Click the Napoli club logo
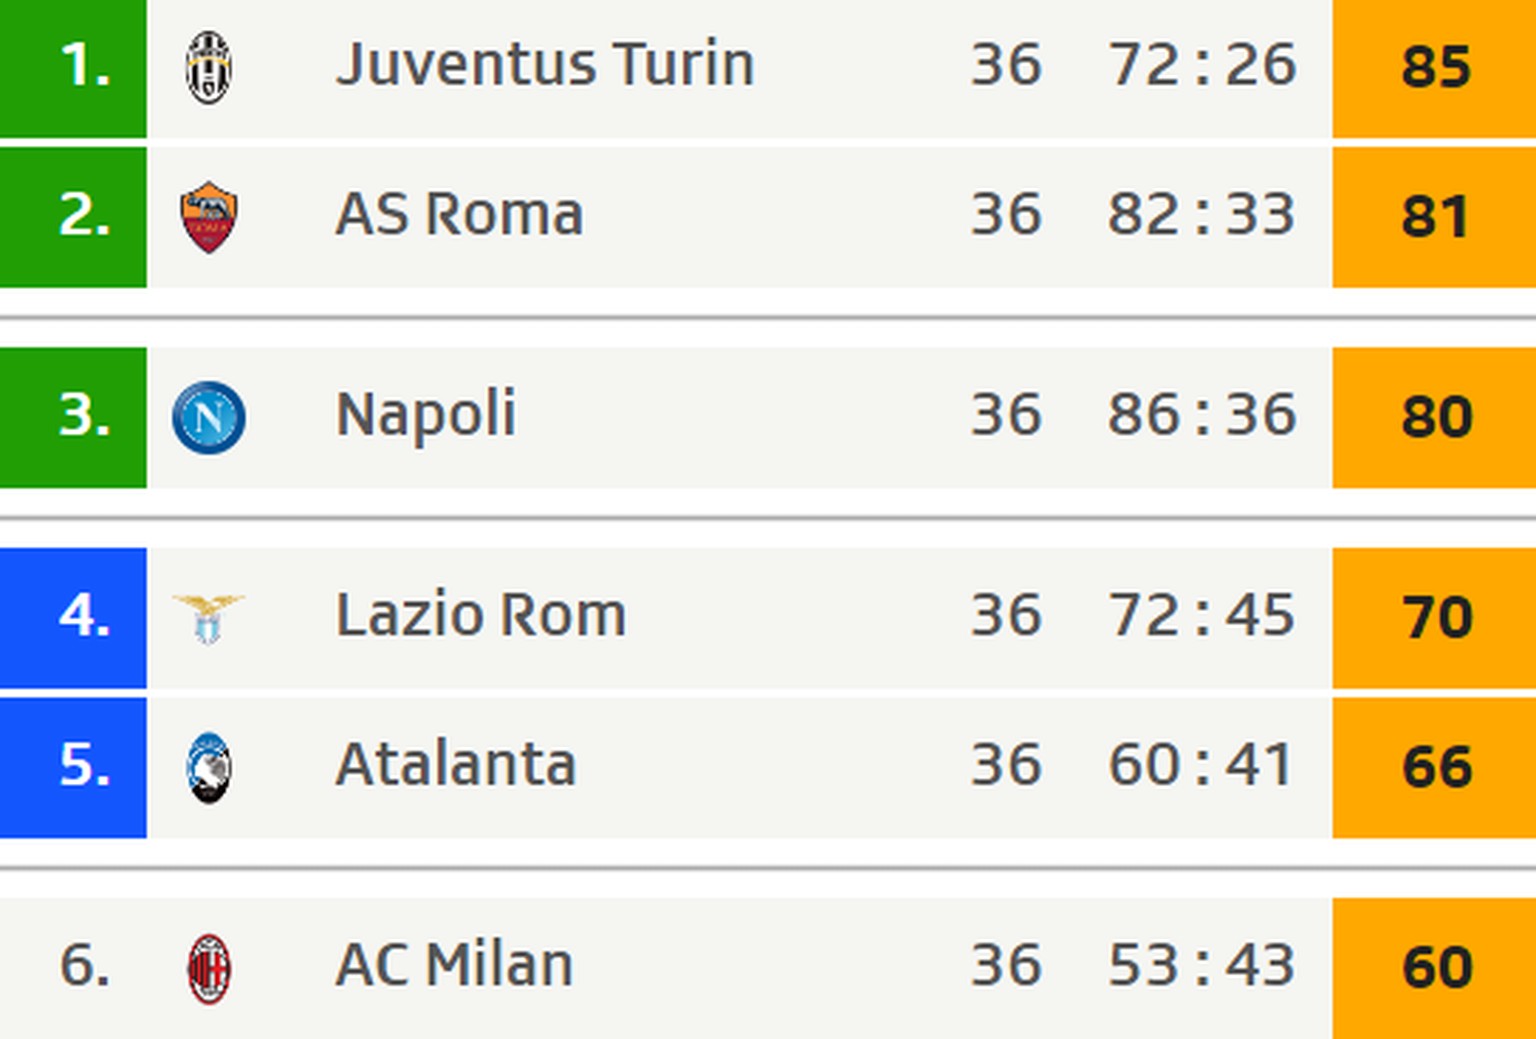The image size is (1536, 1039). coord(209,417)
